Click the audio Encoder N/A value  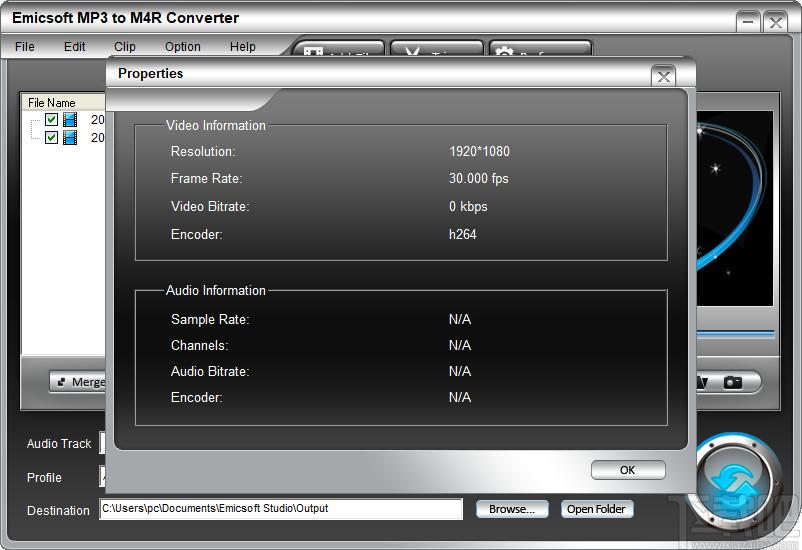click(x=460, y=398)
